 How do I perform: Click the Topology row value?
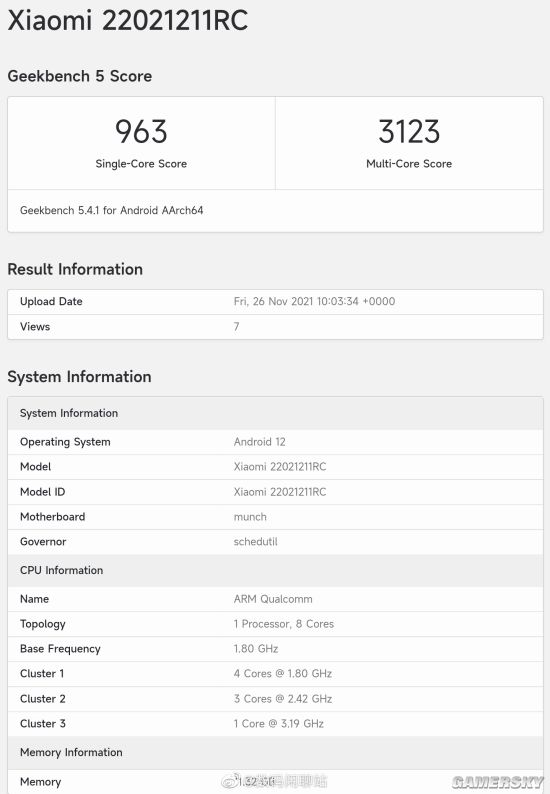(x=284, y=624)
